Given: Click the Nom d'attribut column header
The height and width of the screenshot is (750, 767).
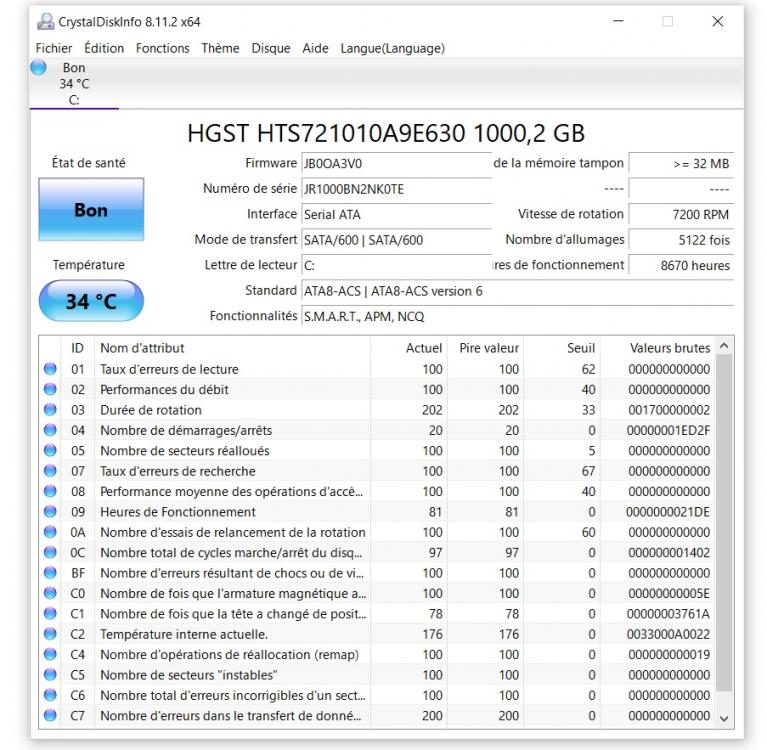Looking at the screenshot, I should pyautogui.click(x=142, y=348).
